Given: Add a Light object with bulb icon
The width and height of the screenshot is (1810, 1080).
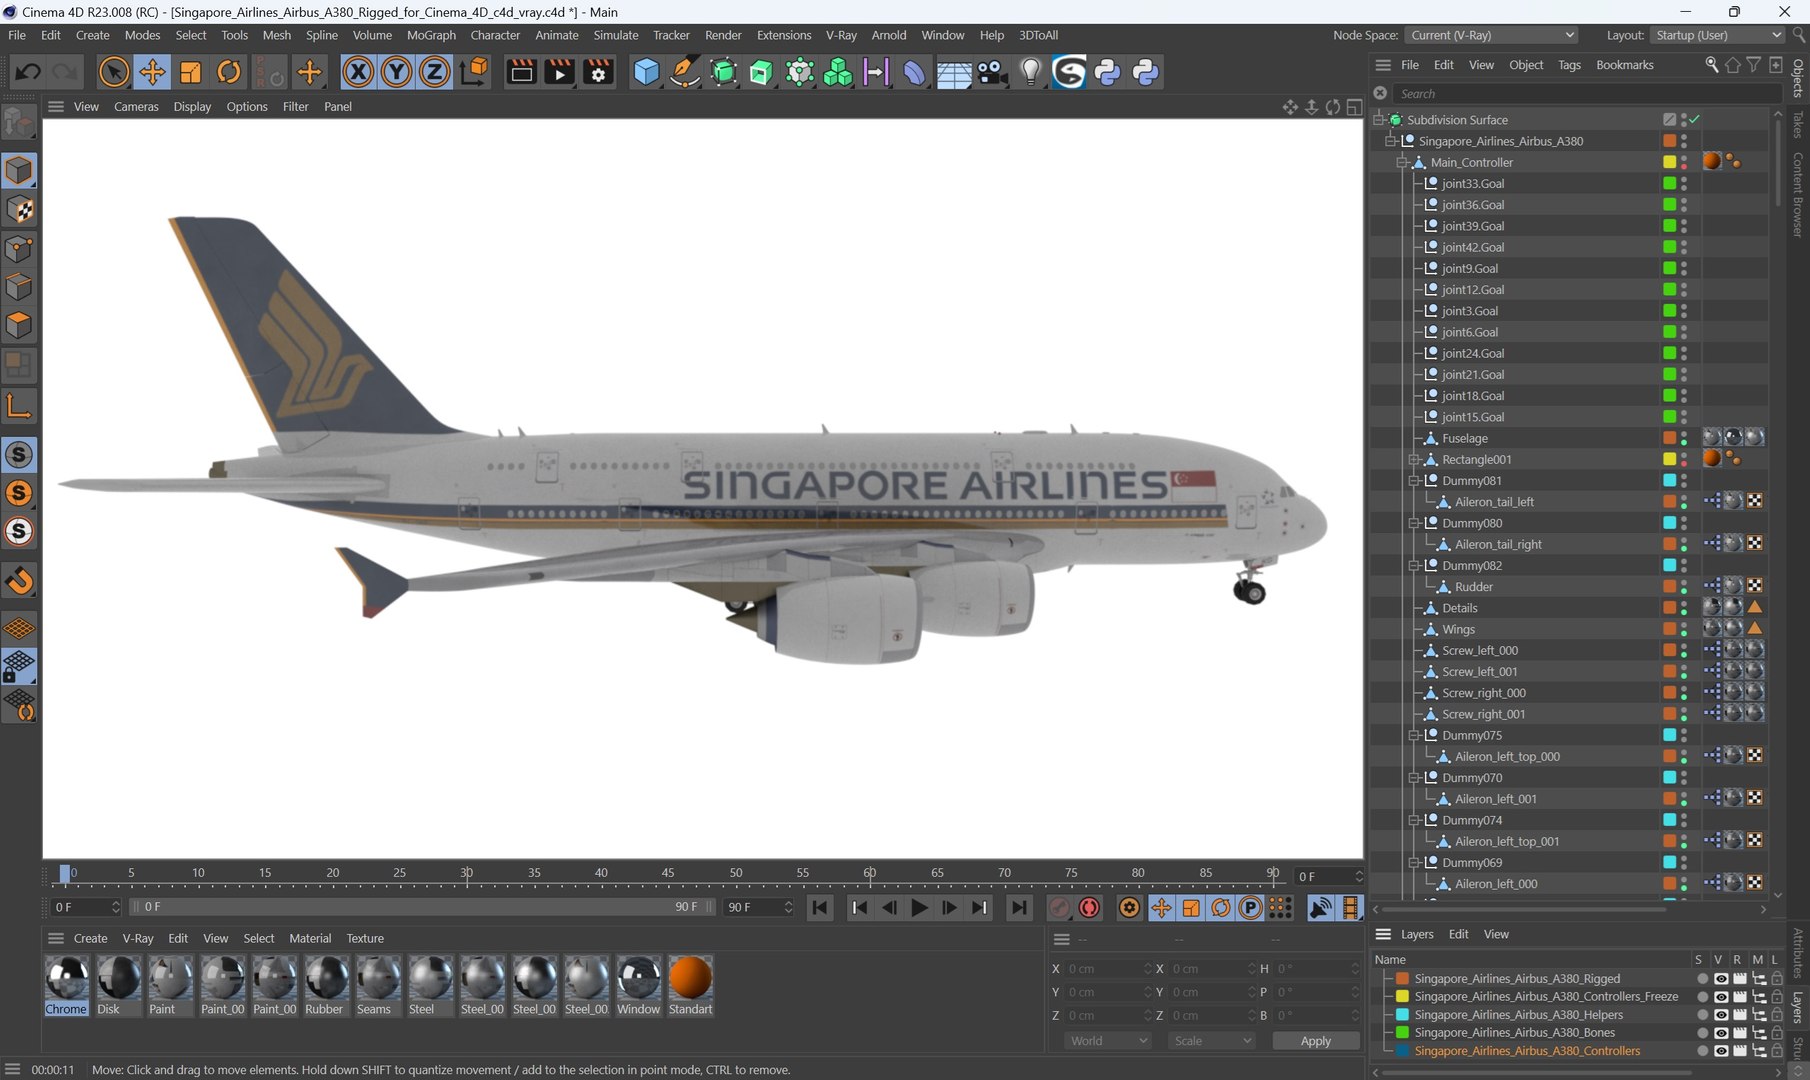Looking at the screenshot, I should point(1031,72).
